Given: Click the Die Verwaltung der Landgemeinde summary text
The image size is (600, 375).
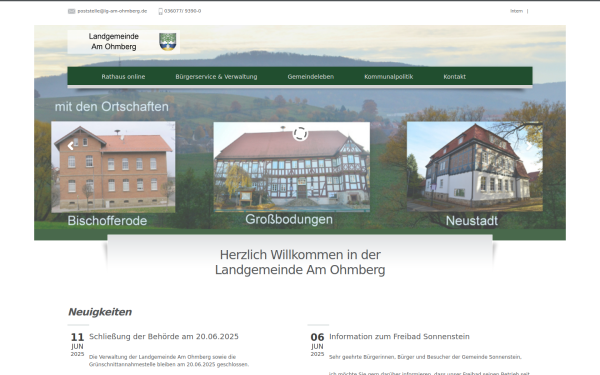Looking at the screenshot, I should pyautogui.click(x=169, y=360).
